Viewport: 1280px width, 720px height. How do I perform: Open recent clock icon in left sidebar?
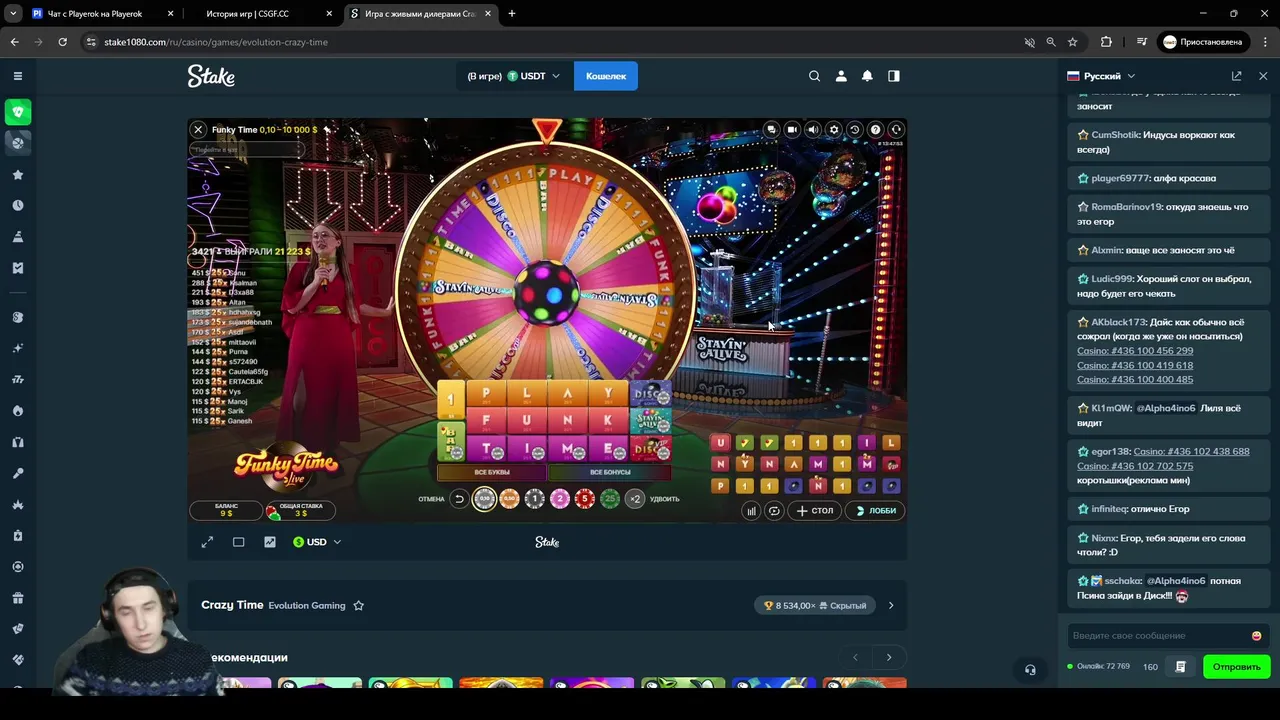pos(18,206)
